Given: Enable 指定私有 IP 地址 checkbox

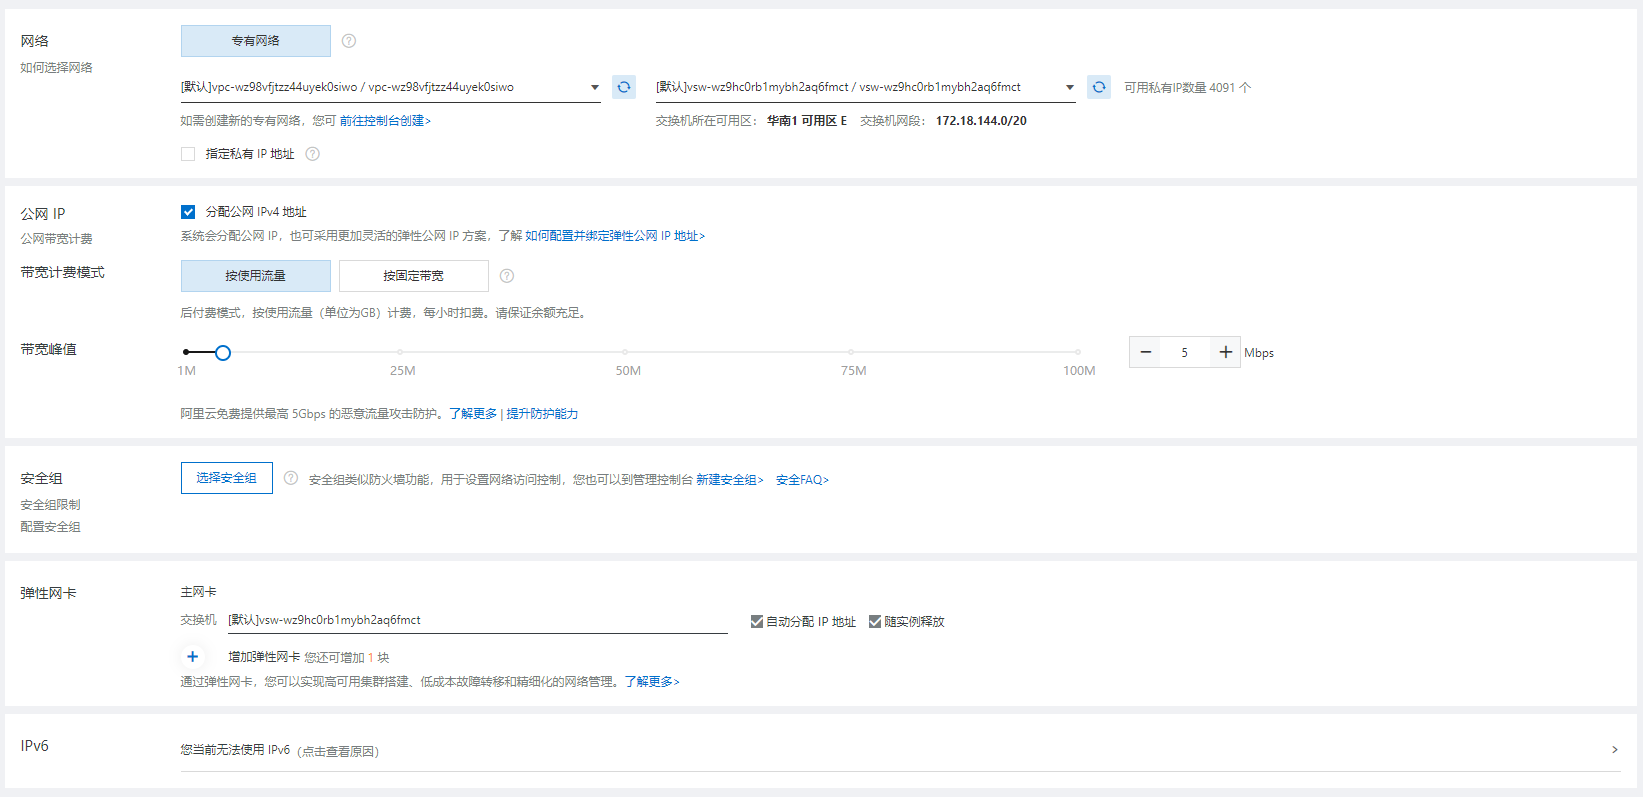Looking at the screenshot, I should point(188,154).
